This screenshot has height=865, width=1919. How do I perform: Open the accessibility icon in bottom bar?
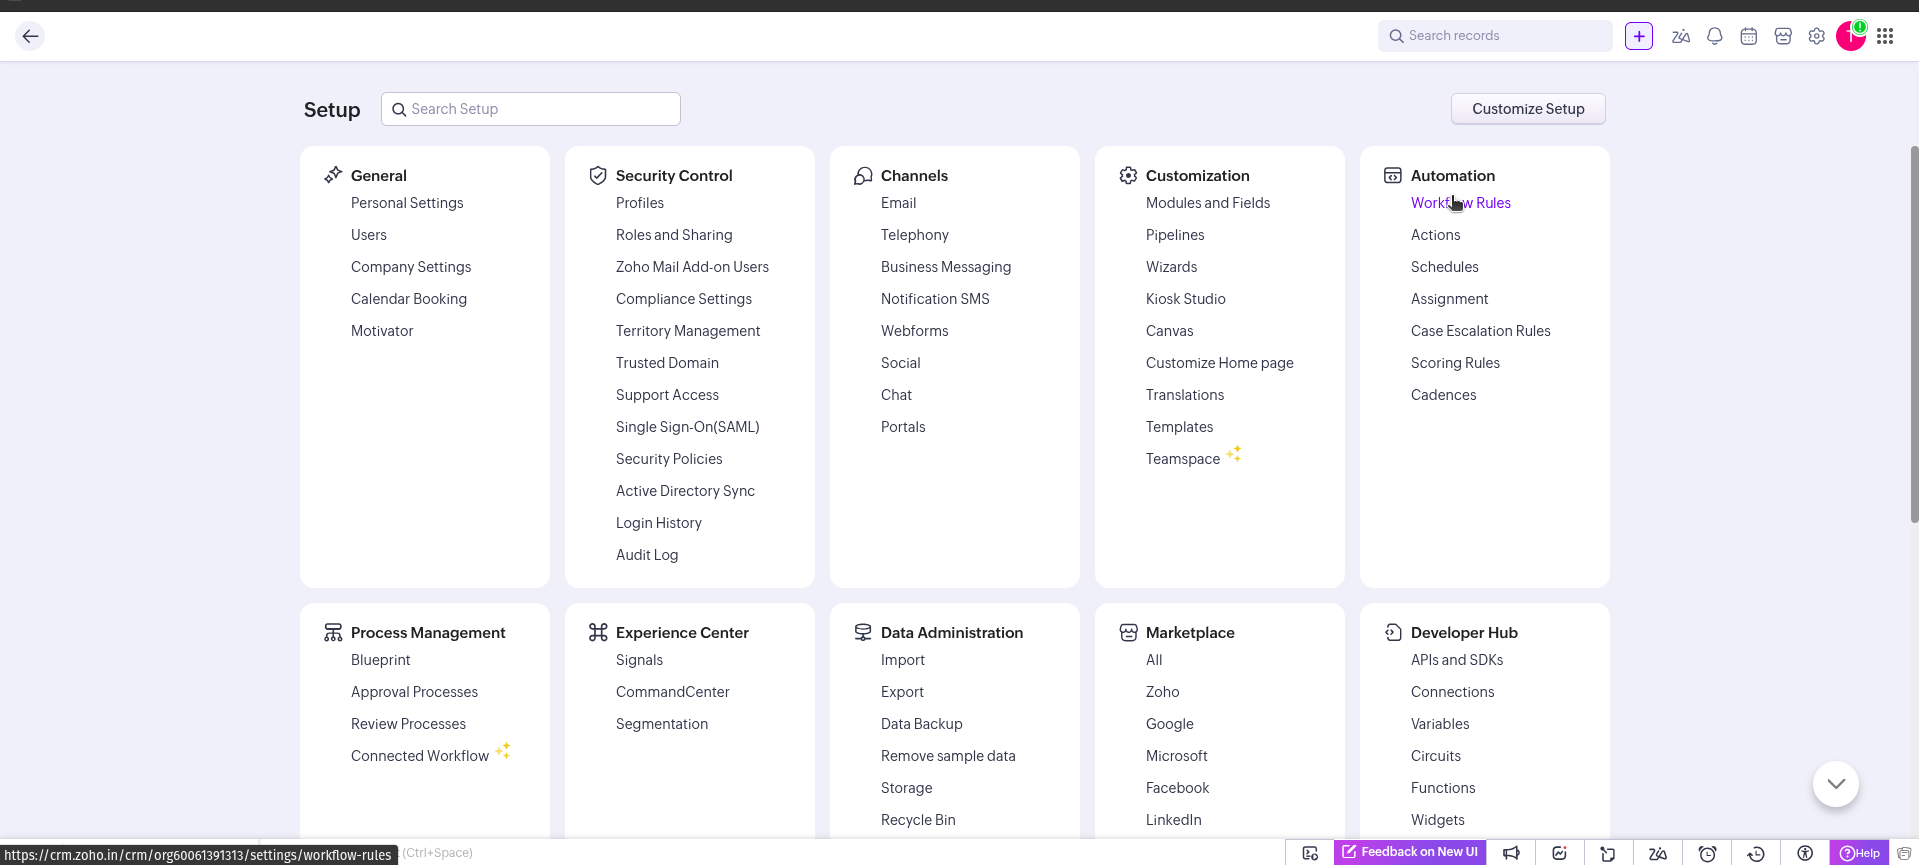pyautogui.click(x=1805, y=853)
